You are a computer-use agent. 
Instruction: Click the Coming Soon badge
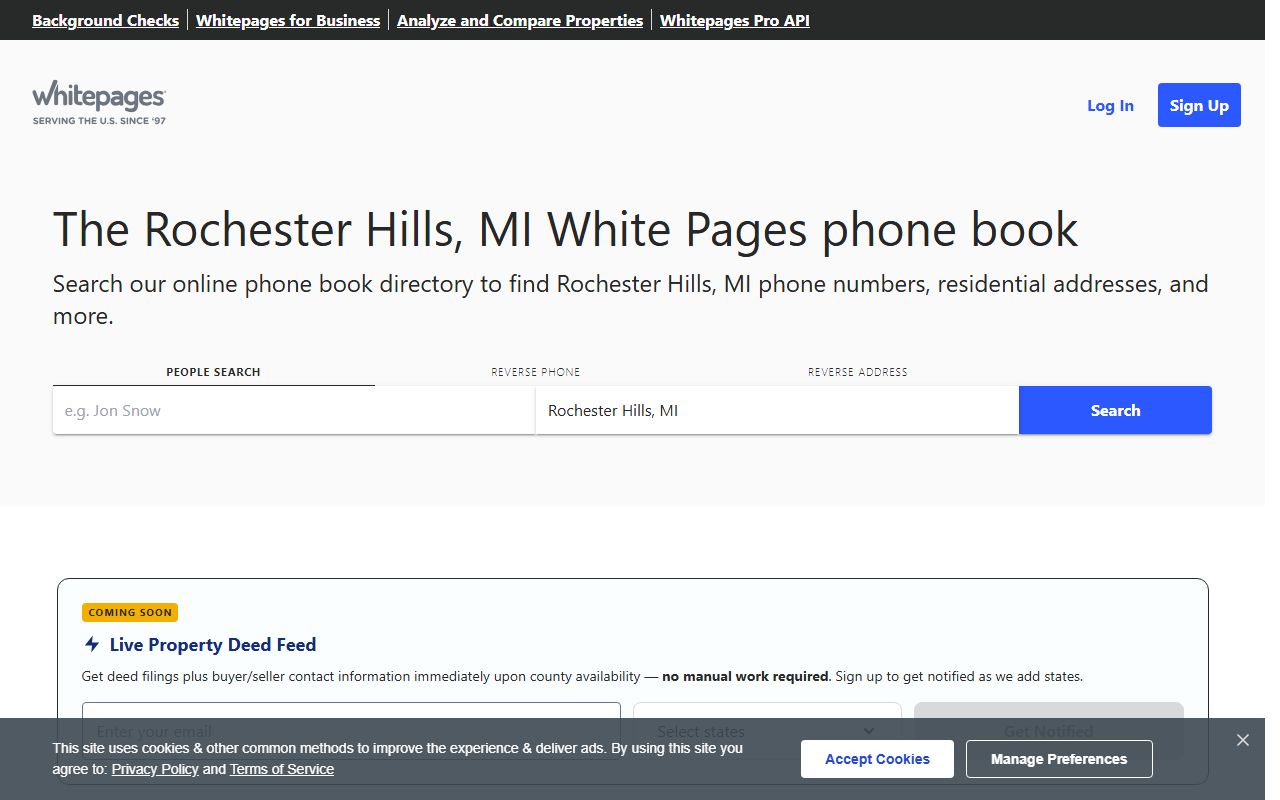130,612
